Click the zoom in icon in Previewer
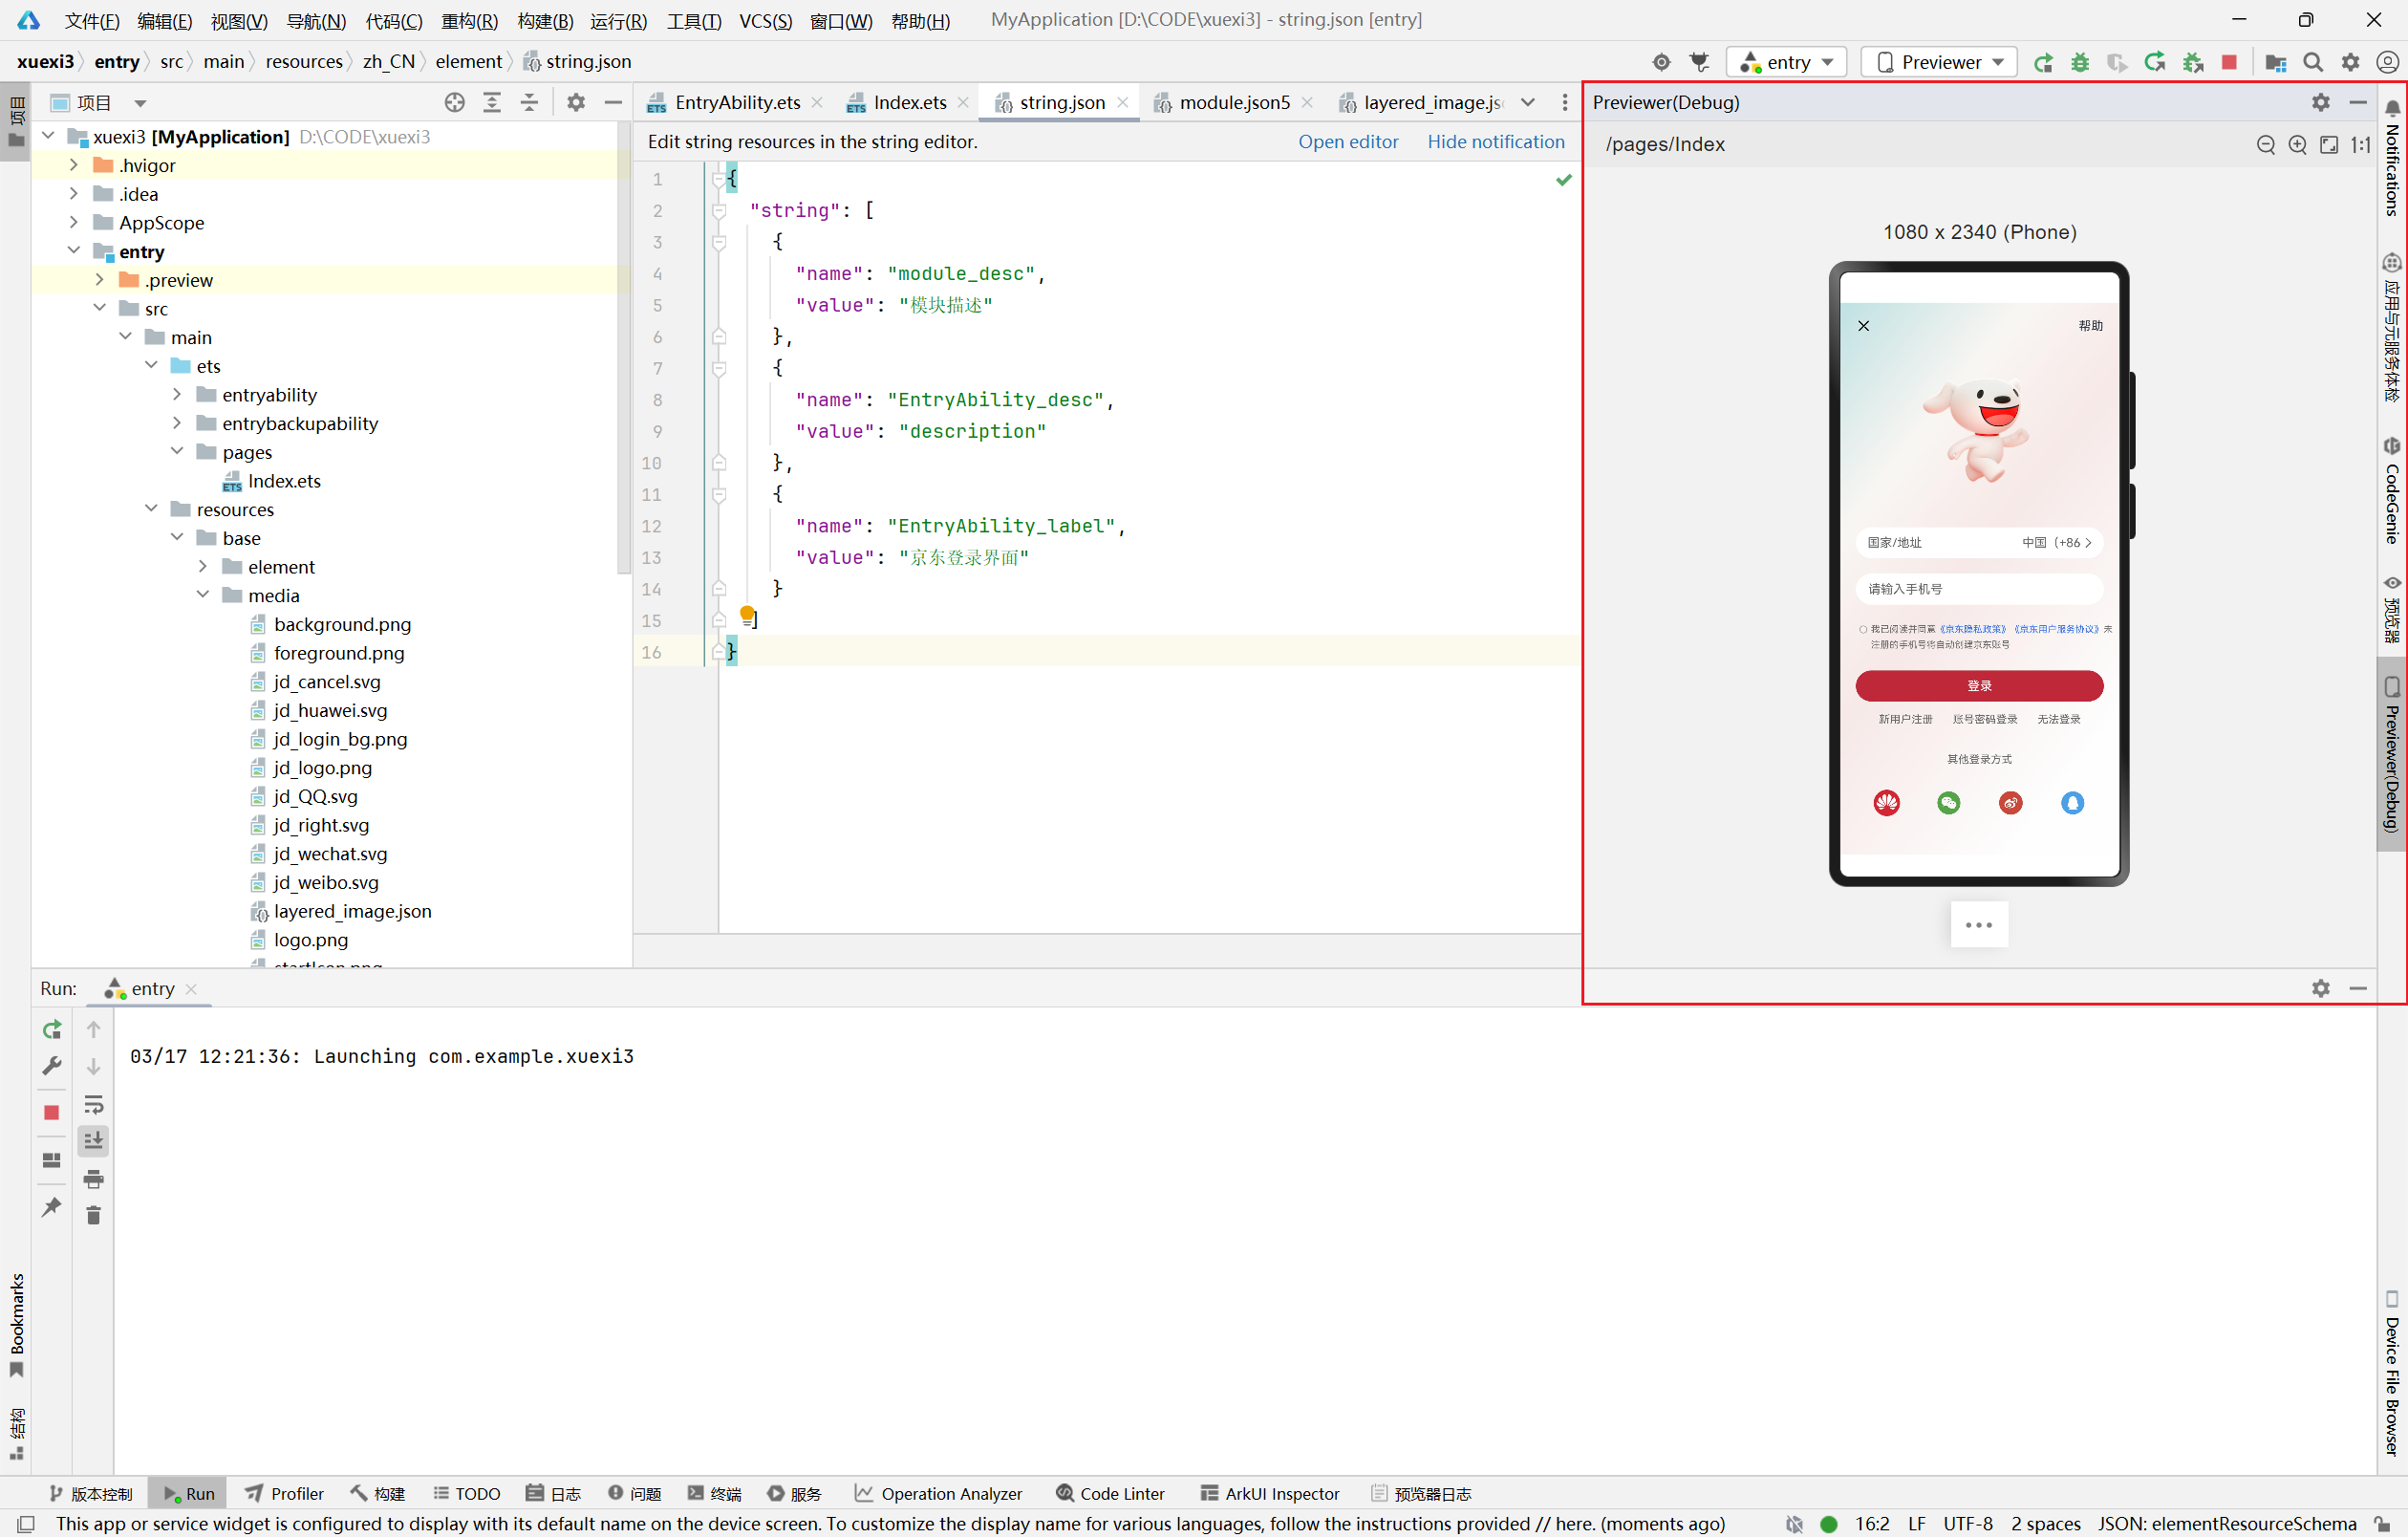The height and width of the screenshot is (1537, 2408). 2297,145
